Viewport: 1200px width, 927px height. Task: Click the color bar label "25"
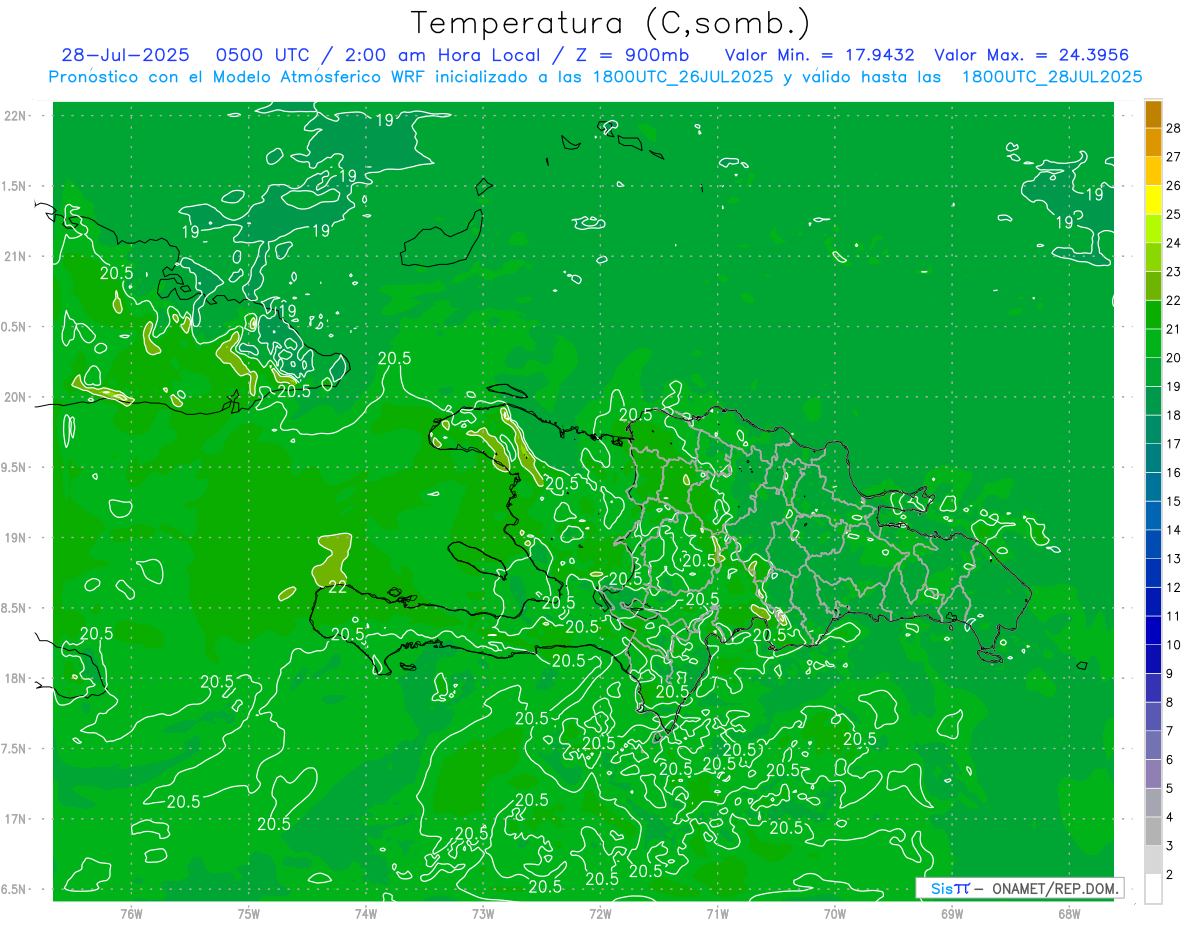1173,214
